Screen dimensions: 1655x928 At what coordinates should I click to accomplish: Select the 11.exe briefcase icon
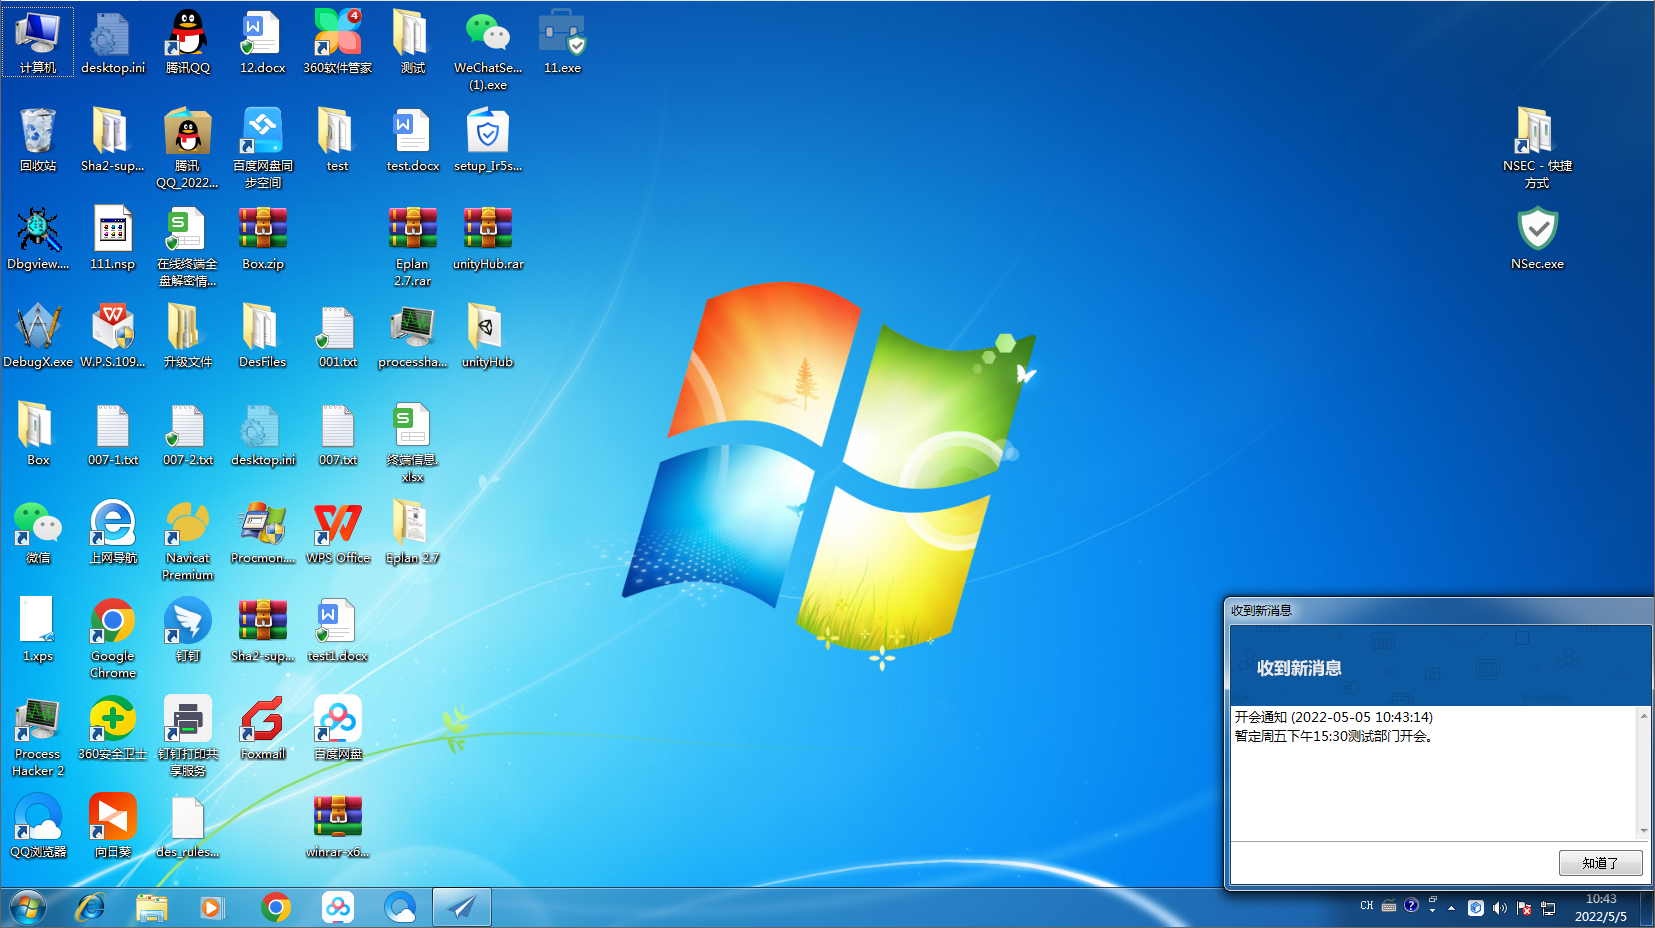[x=562, y=42]
